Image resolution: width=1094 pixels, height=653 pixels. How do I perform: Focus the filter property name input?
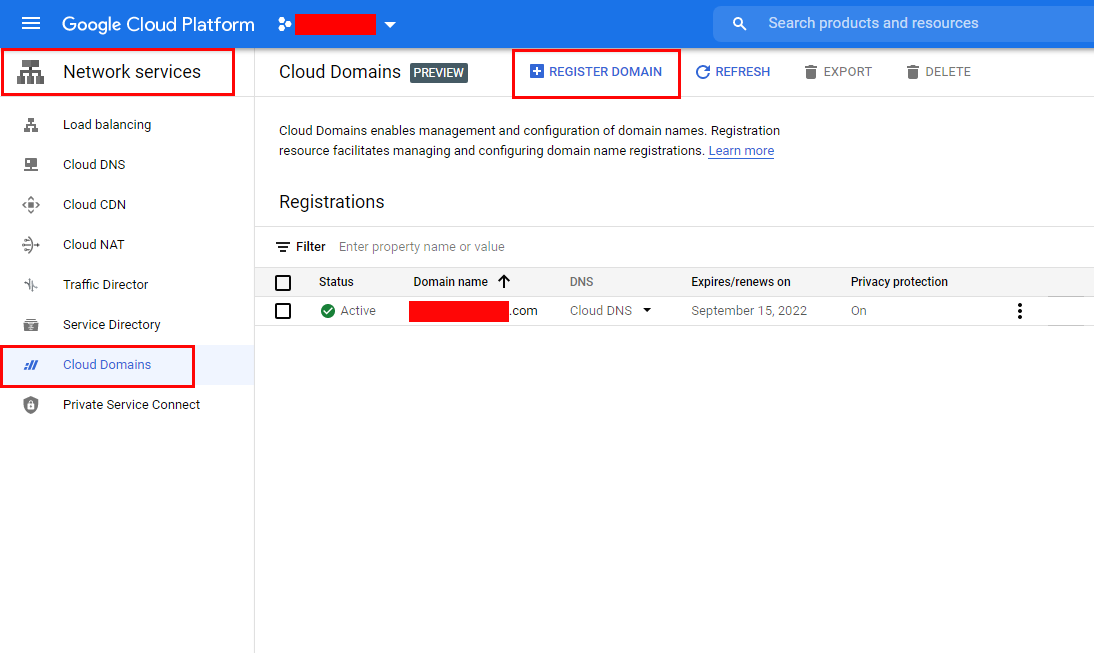coord(421,247)
